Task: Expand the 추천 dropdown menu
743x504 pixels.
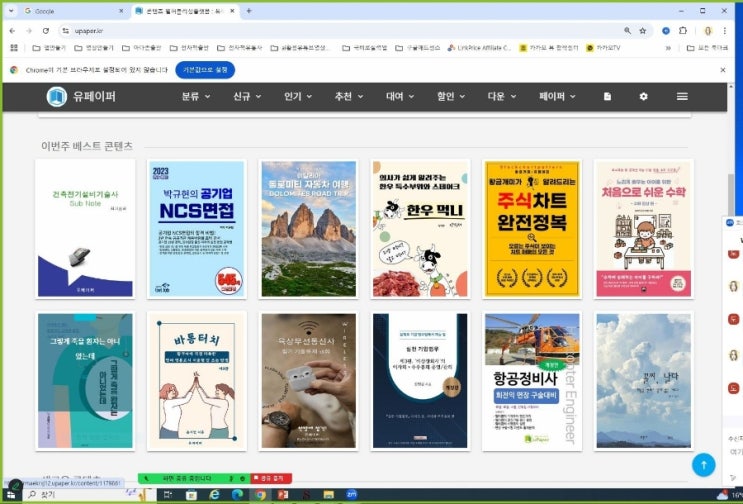Action: click(349, 97)
